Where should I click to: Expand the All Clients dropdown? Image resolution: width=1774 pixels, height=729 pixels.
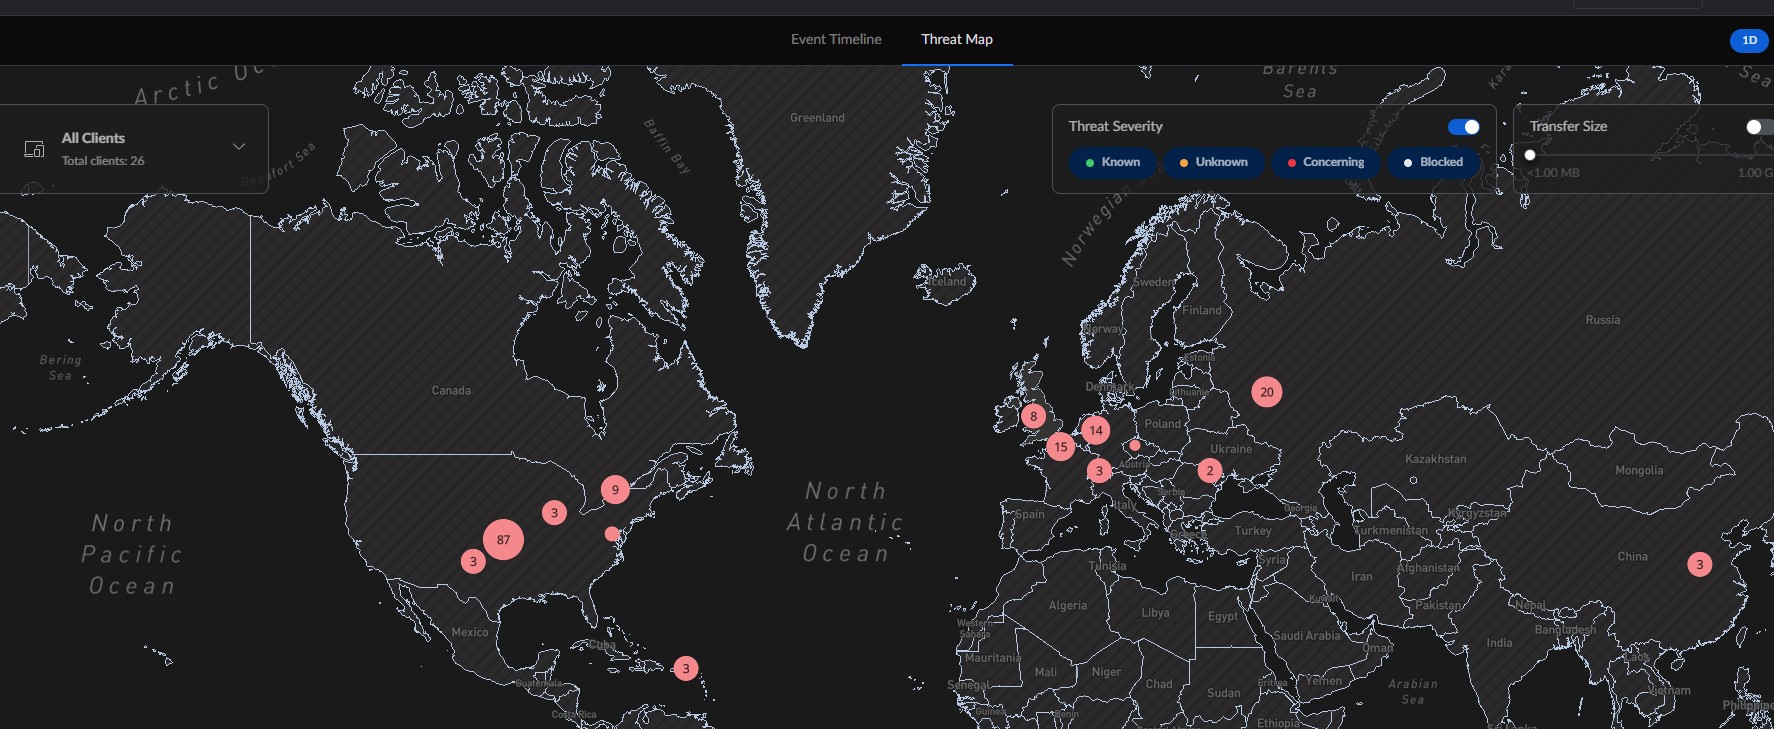pos(134,149)
